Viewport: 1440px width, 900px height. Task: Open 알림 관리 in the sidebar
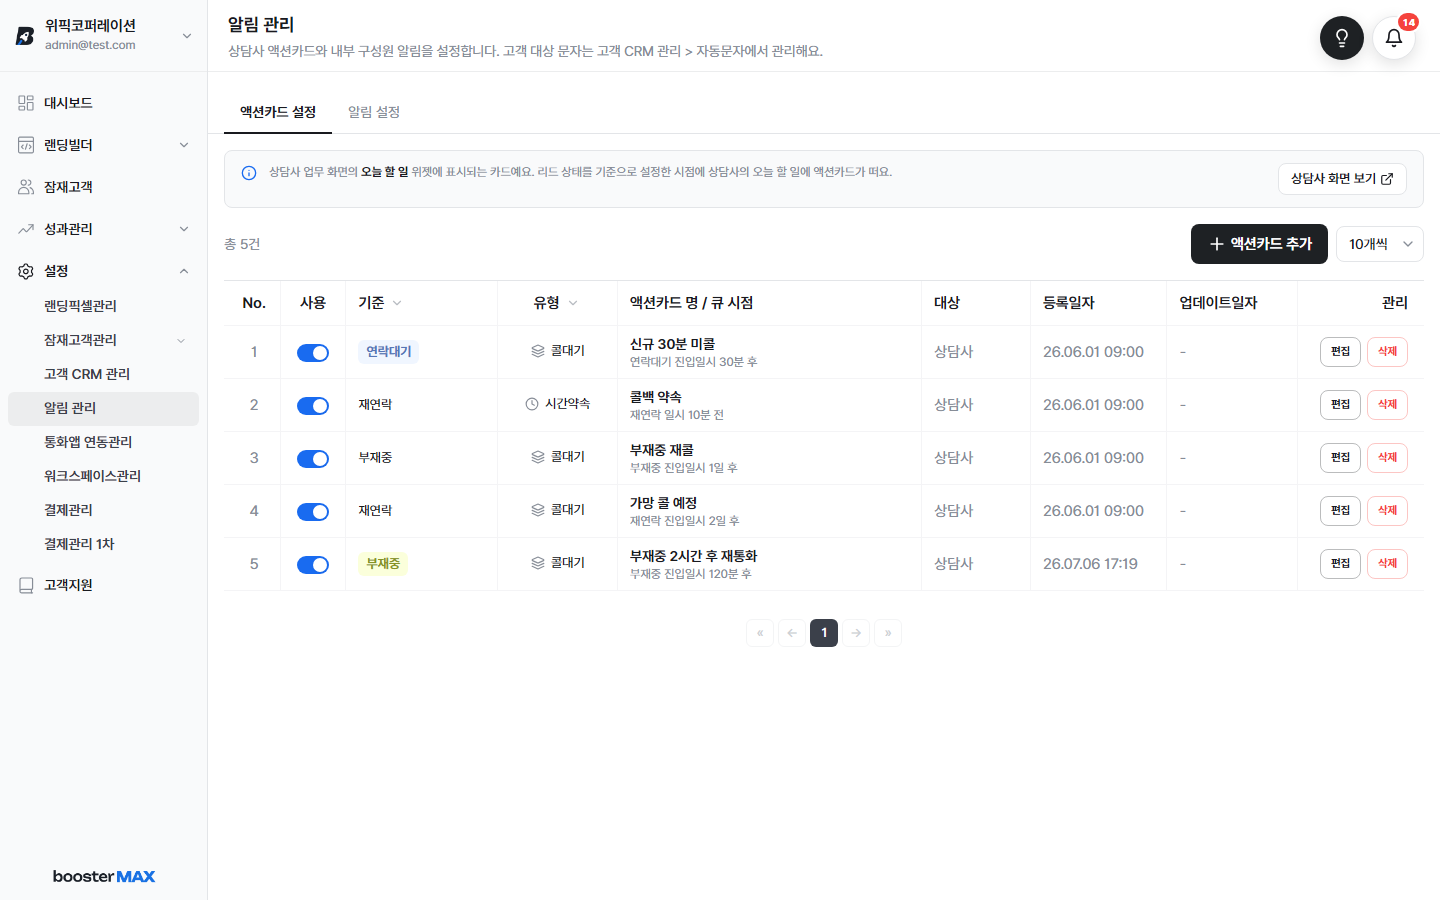pos(103,408)
